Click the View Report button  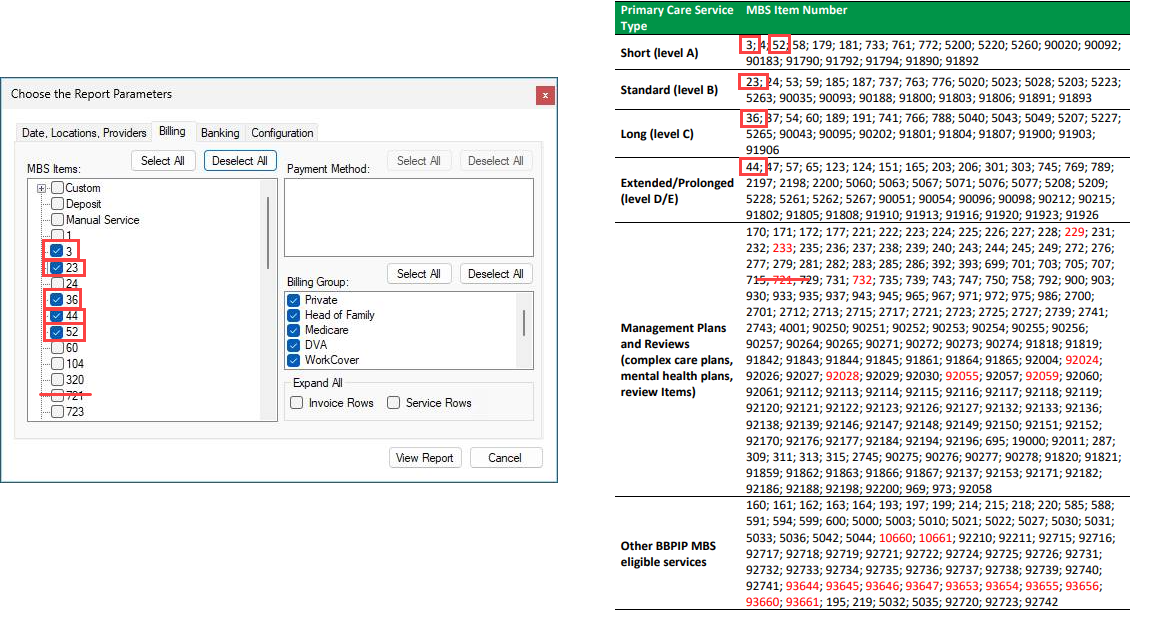424,458
